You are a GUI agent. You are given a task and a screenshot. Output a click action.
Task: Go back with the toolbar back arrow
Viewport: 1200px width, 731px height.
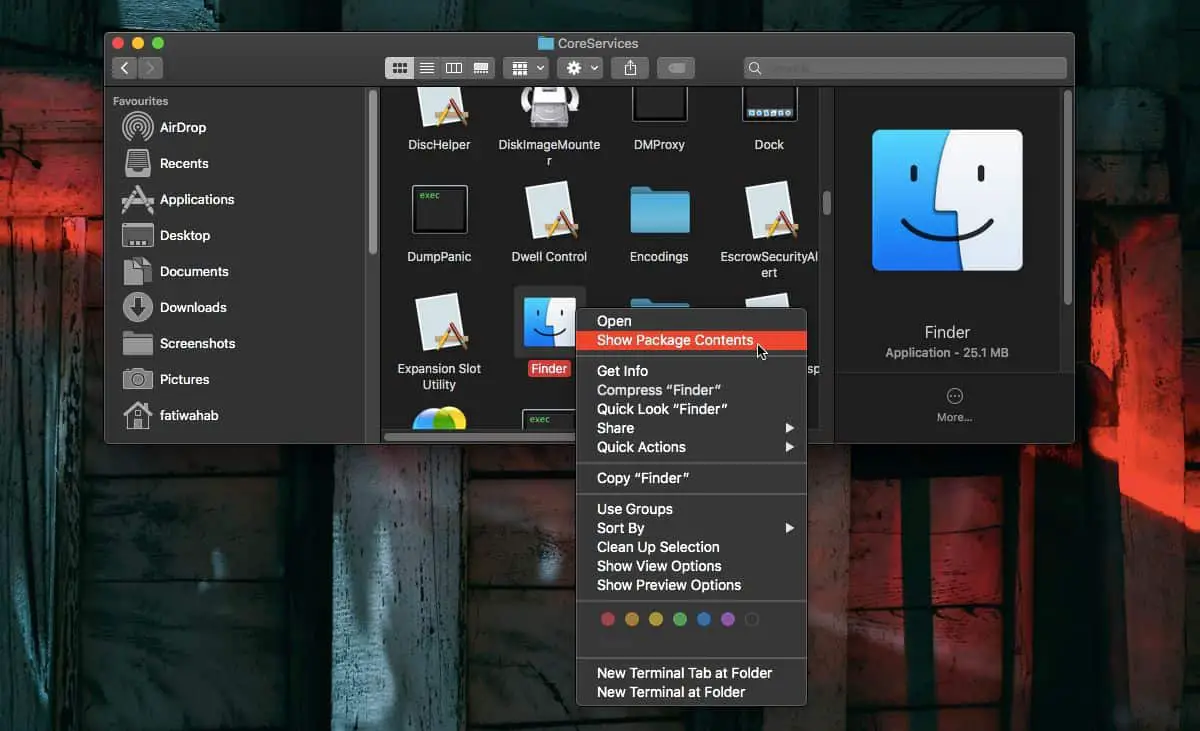(x=125, y=68)
